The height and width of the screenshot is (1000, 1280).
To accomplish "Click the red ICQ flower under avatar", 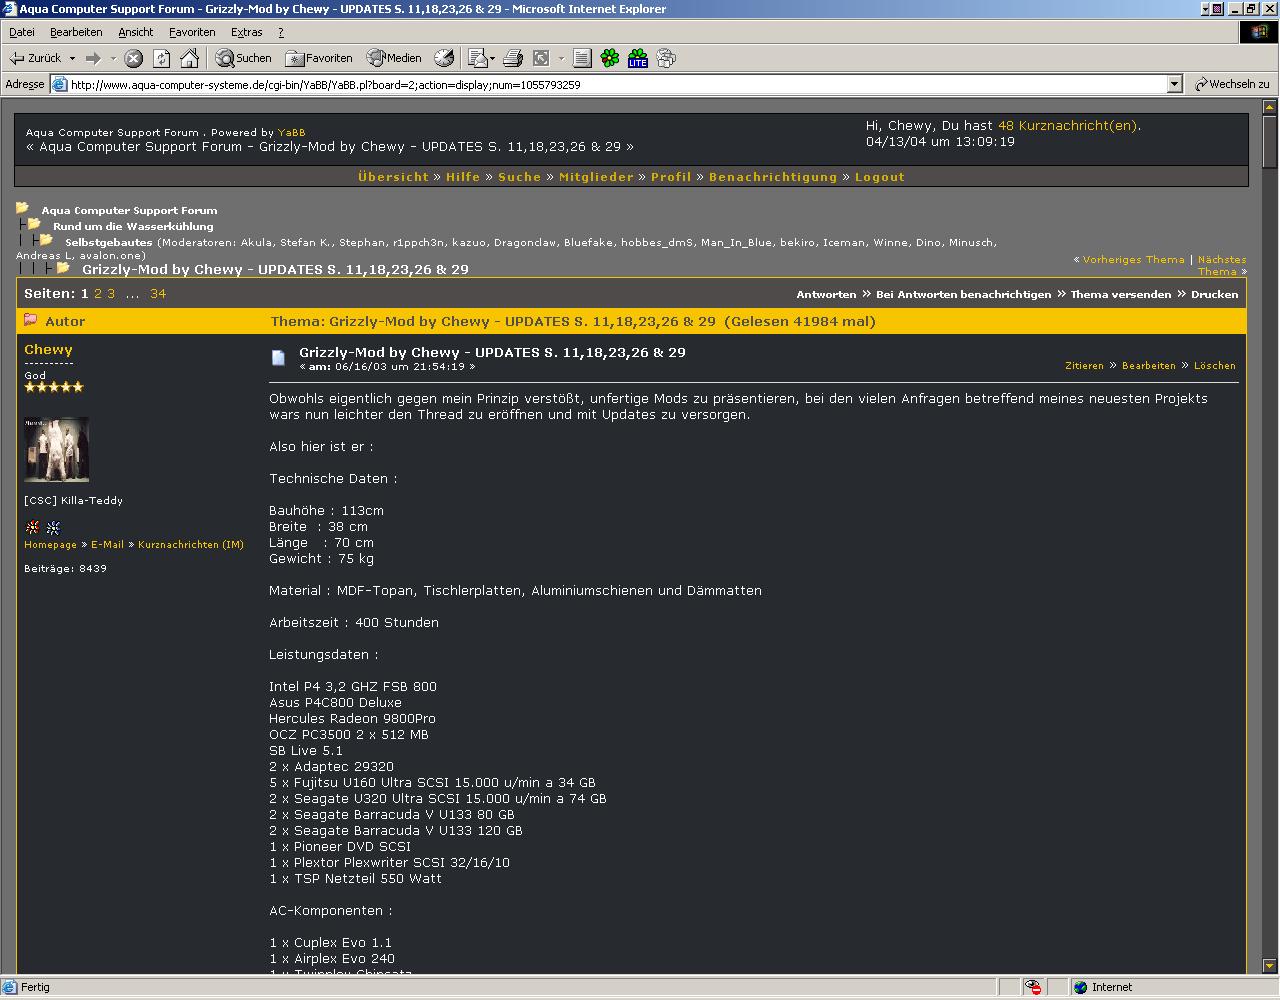I will click(33, 527).
